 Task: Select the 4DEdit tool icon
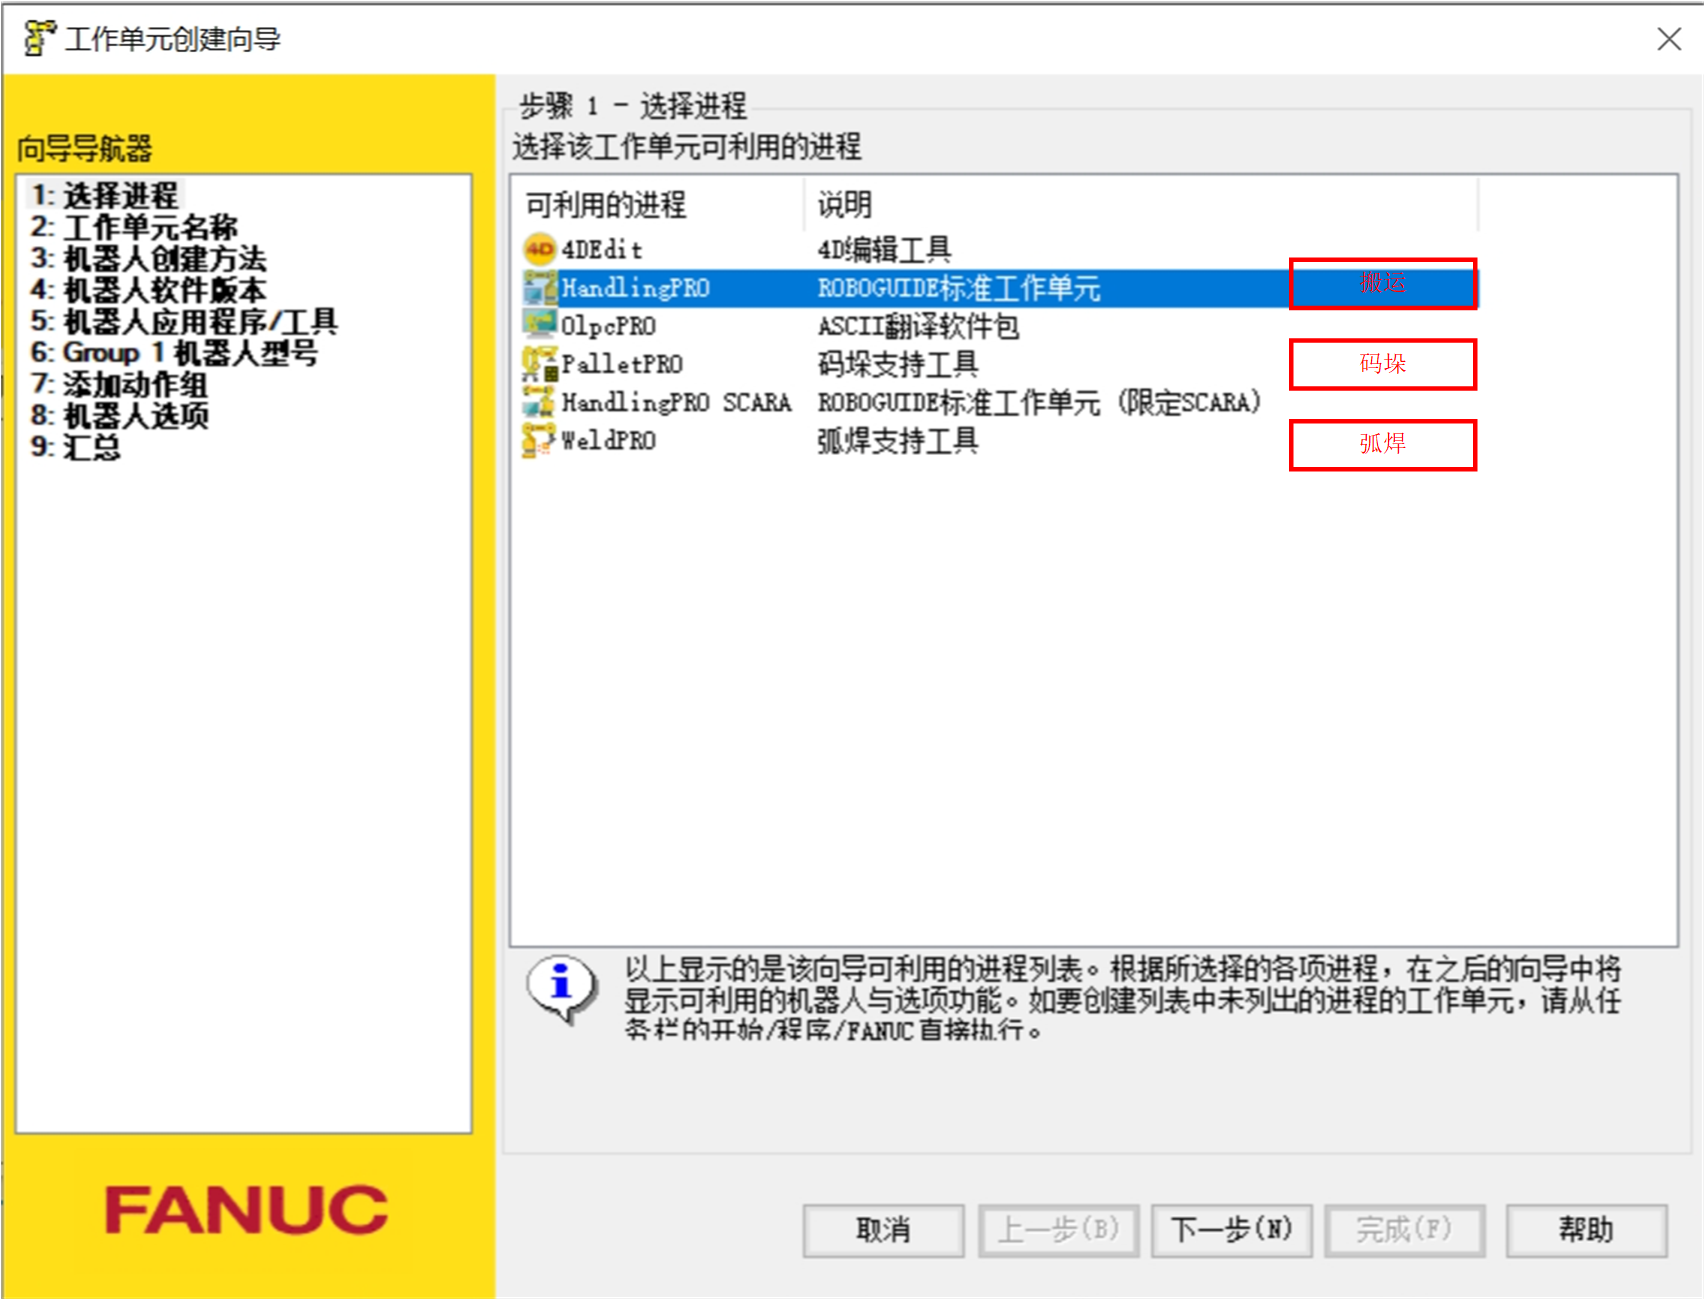(537, 248)
